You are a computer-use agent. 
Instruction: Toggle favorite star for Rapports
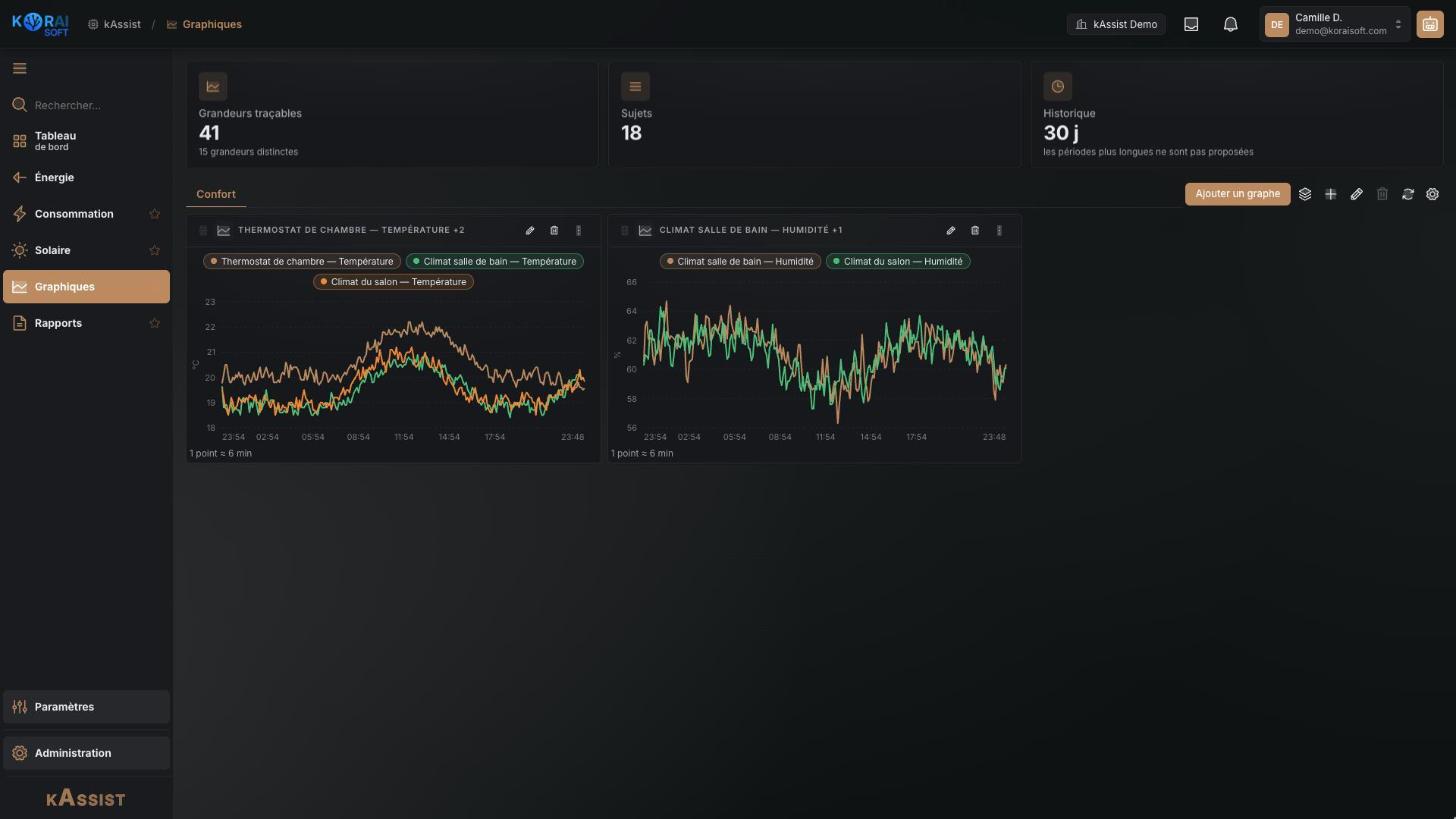pos(154,323)
